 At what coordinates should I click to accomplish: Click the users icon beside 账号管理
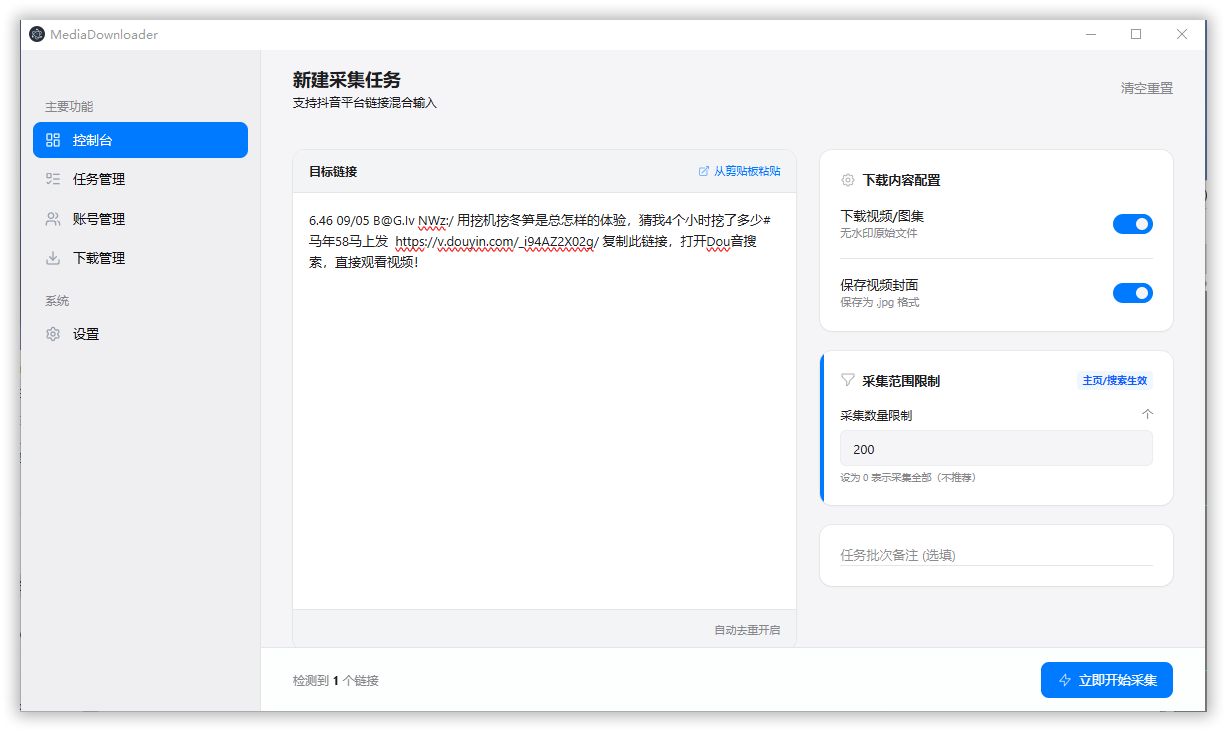point(54,219)
